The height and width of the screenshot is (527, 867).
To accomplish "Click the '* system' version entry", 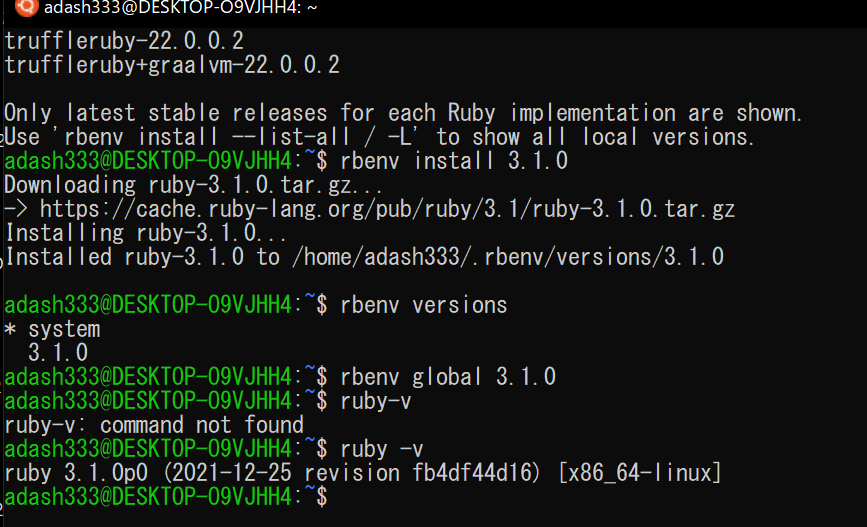I will [53, 330].
